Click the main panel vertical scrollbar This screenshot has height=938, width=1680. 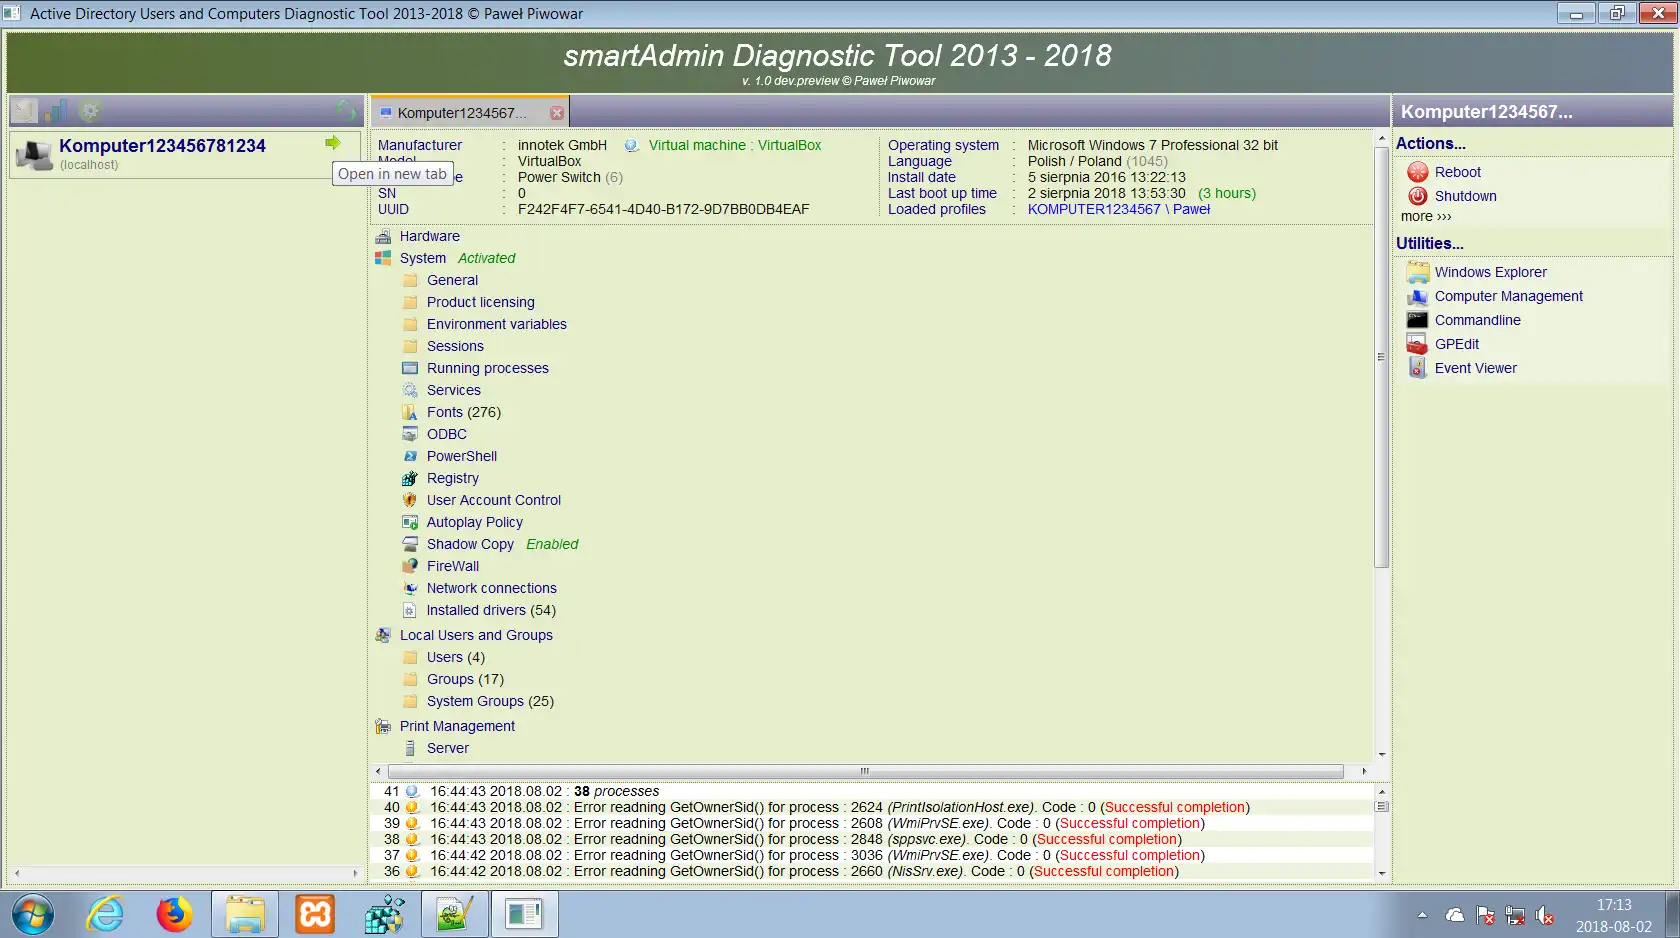pyautogui.click(x=1381, y=358)
